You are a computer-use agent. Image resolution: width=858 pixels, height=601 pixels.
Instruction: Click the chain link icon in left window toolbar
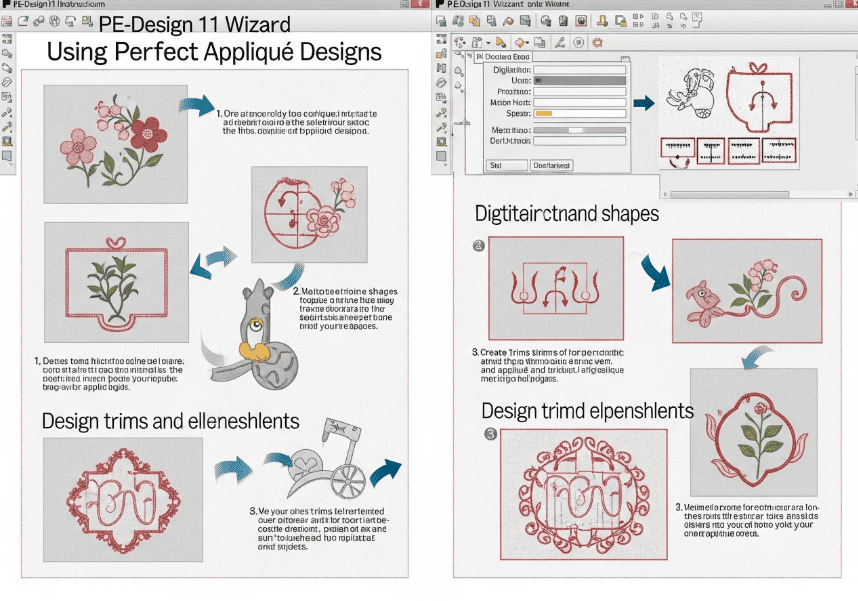38,21
